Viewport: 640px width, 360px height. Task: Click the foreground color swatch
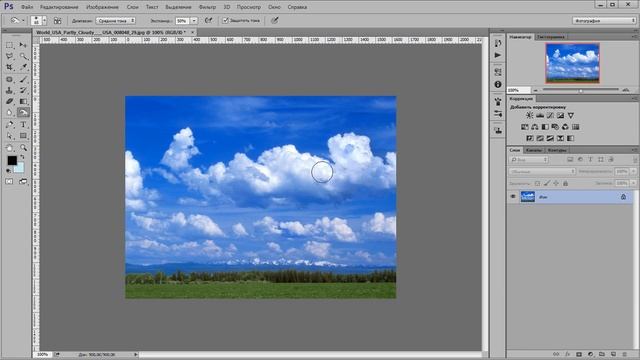click(x=12, y=160)
